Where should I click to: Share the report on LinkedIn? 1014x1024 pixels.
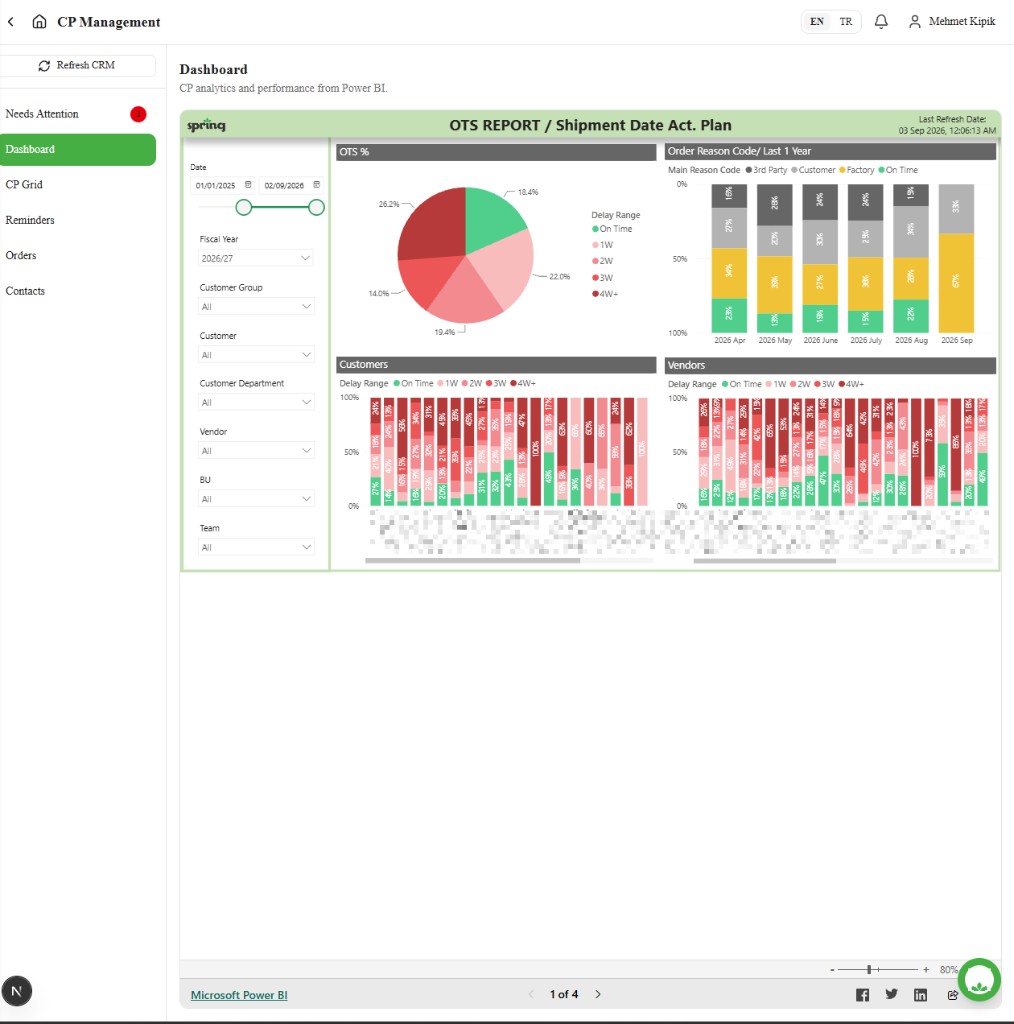coord(920,995)
